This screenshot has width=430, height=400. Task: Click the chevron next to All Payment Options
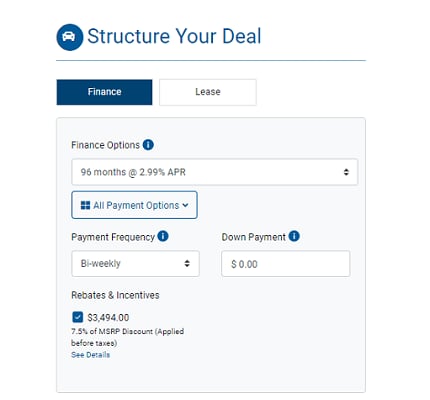(185, 205)
